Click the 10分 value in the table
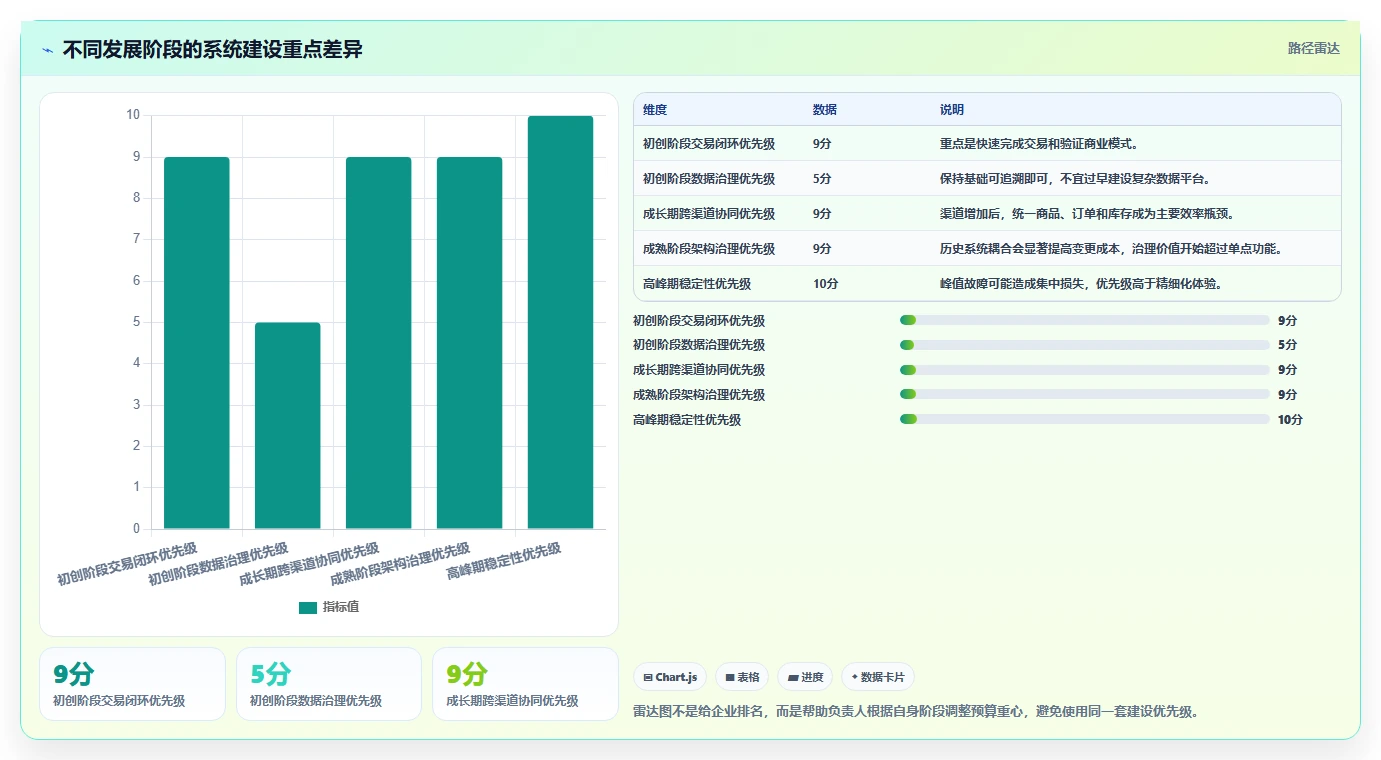Image resolution: width=1381 pixels, height=760 pixels. coord(826,284)
